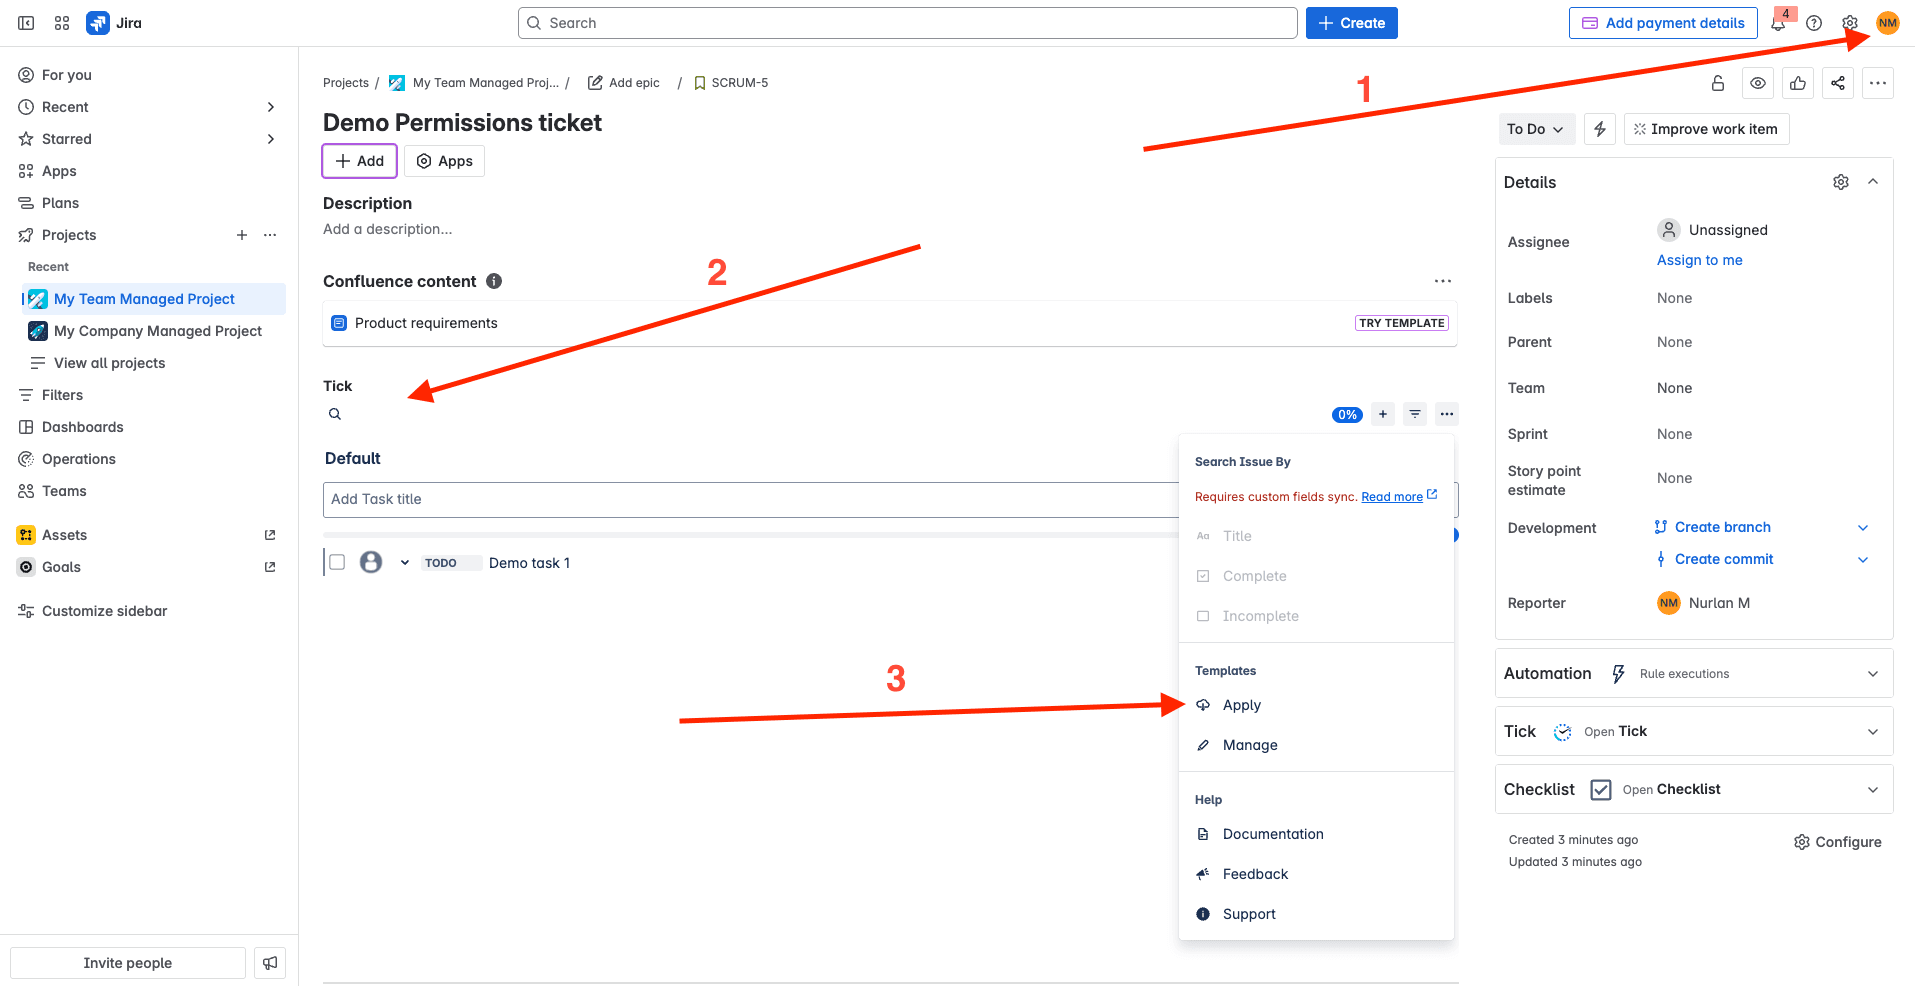Image resolution: width=1915 pixels, height=986 pixels.
Task: Expand the Checklist panel chevron
Action: coord(1873,790)
